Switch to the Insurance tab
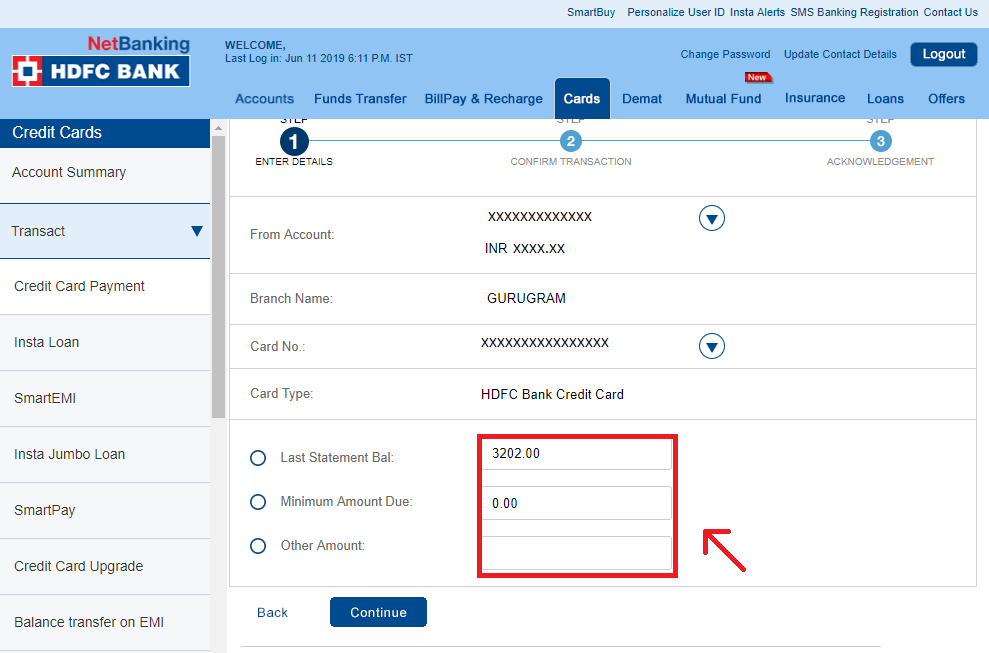The width and height of the screenshot is (989, 653). coord(815,98)
